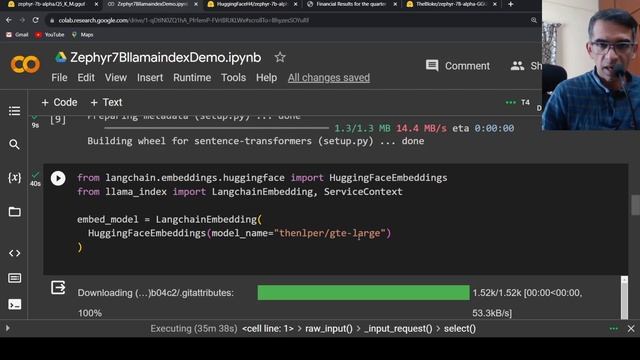Open the terminal icon in sidebar
This screenshot has width=640, height=360.
15,304
